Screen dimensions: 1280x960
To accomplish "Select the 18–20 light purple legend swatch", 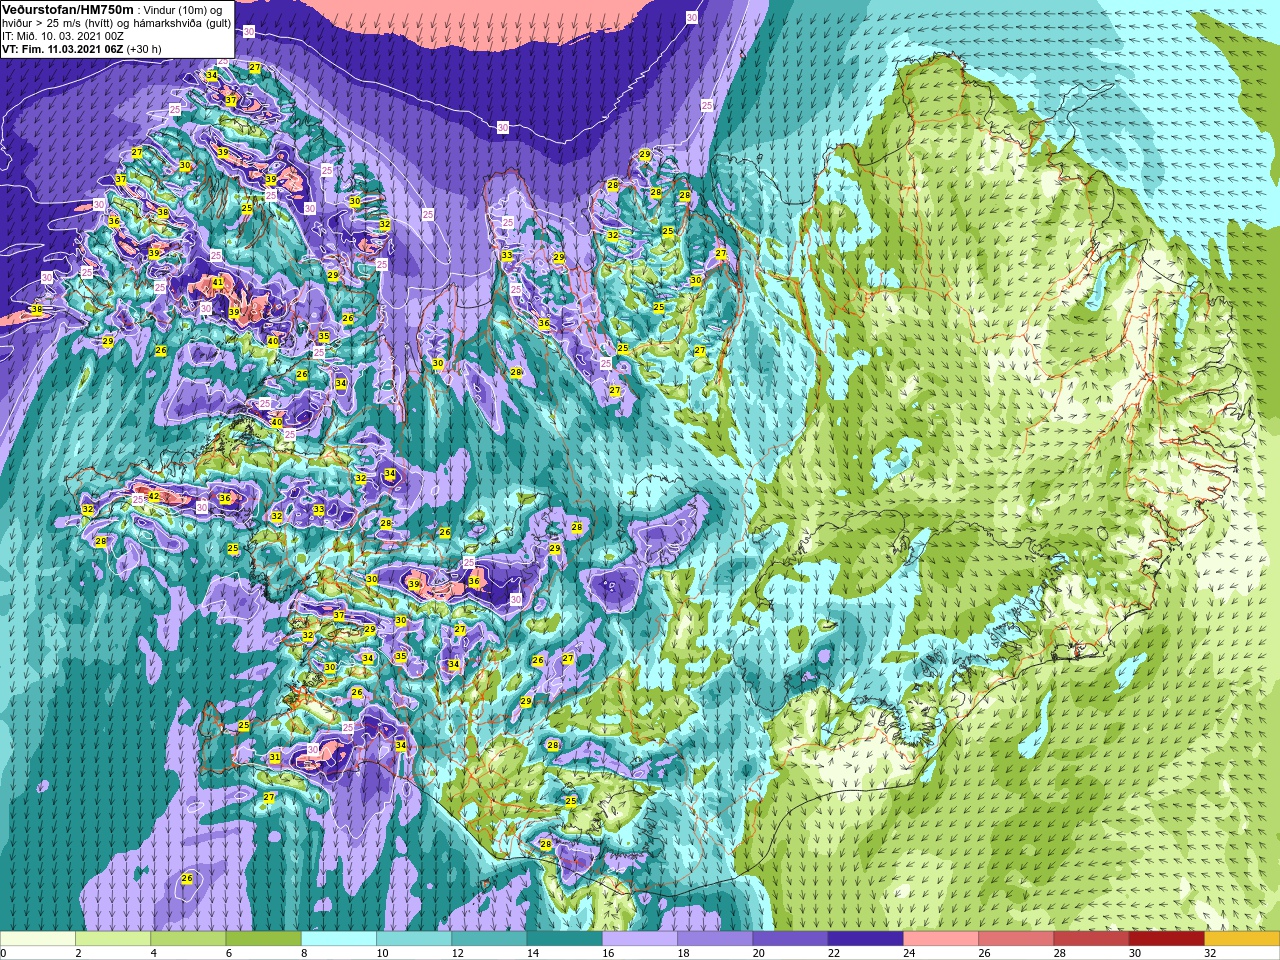I will tap(715, 939).
